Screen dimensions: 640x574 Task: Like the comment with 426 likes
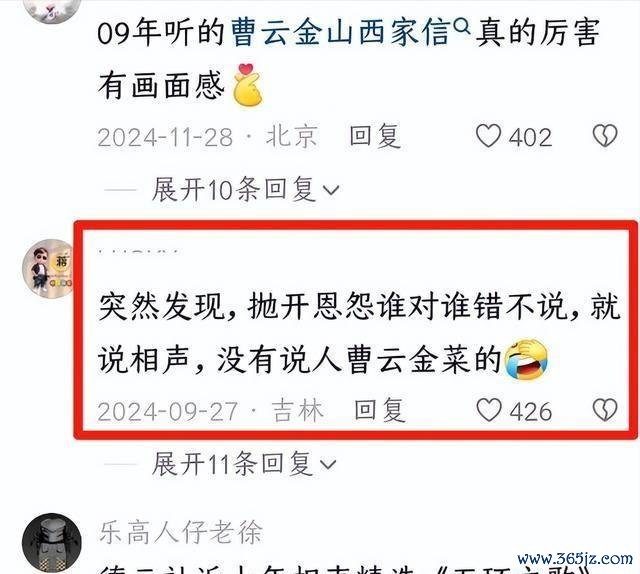[x=489, y=410]
